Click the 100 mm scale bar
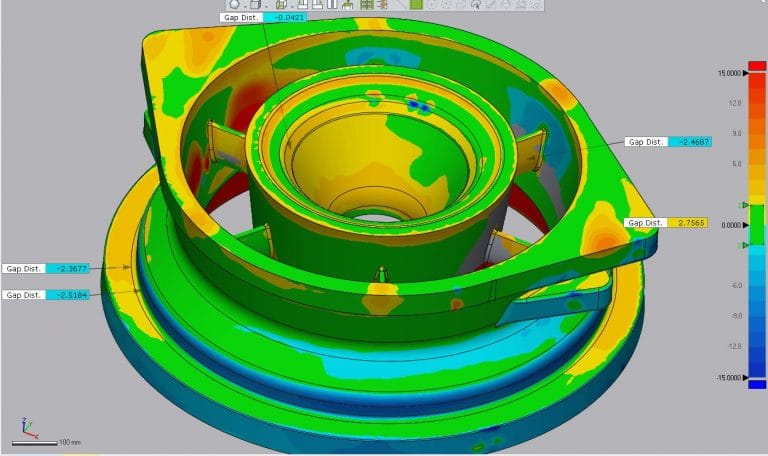Viewport: 768px width, 456px height. 34,443
